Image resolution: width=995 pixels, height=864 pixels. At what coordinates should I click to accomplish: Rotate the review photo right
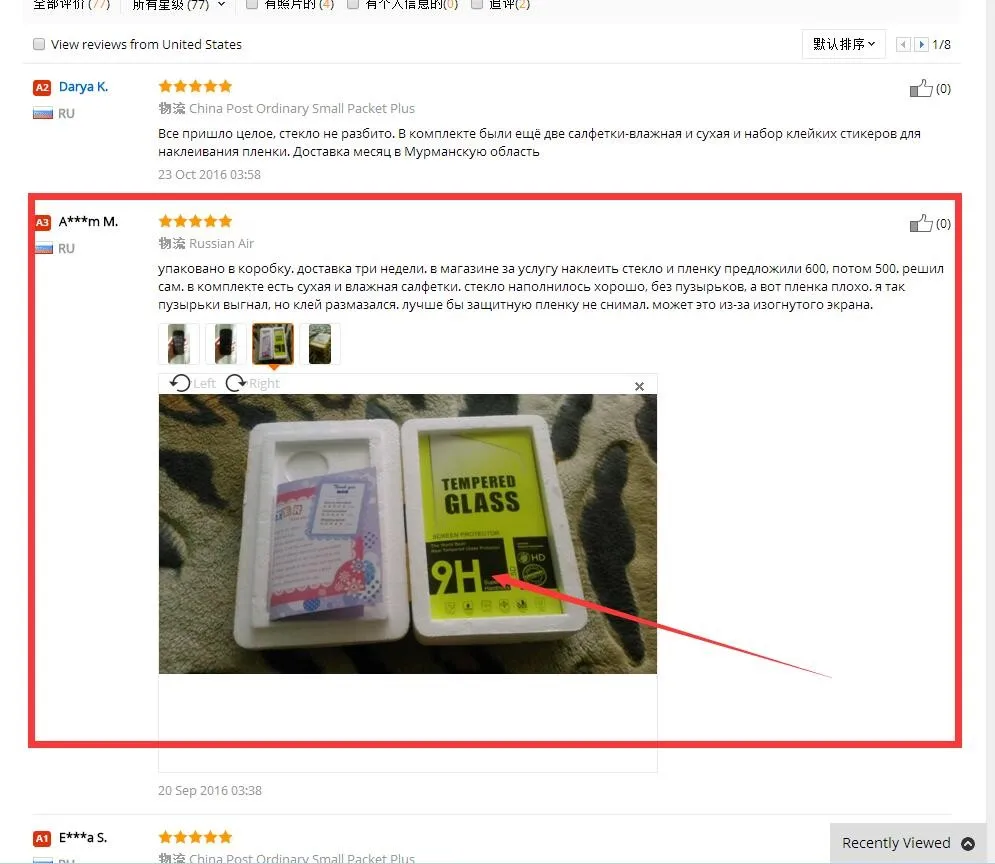click(253, 383)
